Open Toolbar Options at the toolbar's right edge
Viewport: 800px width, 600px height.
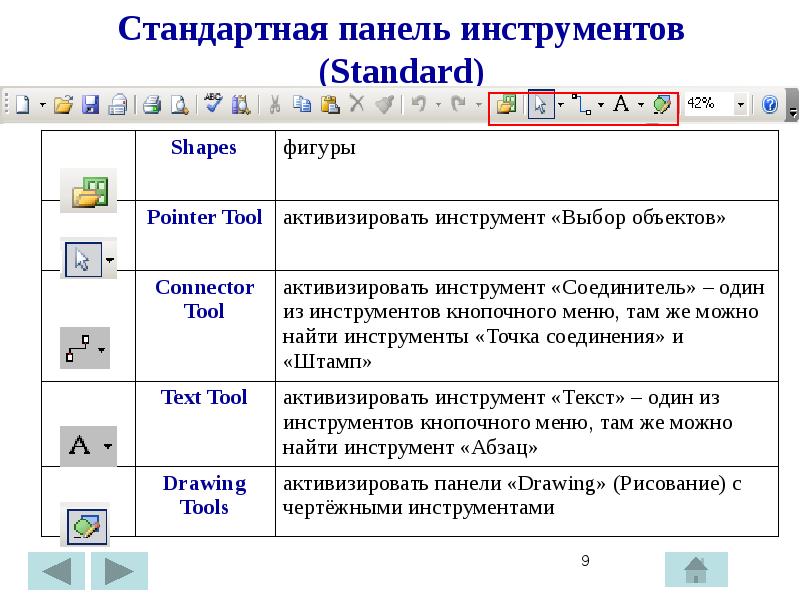click(792, 106)
